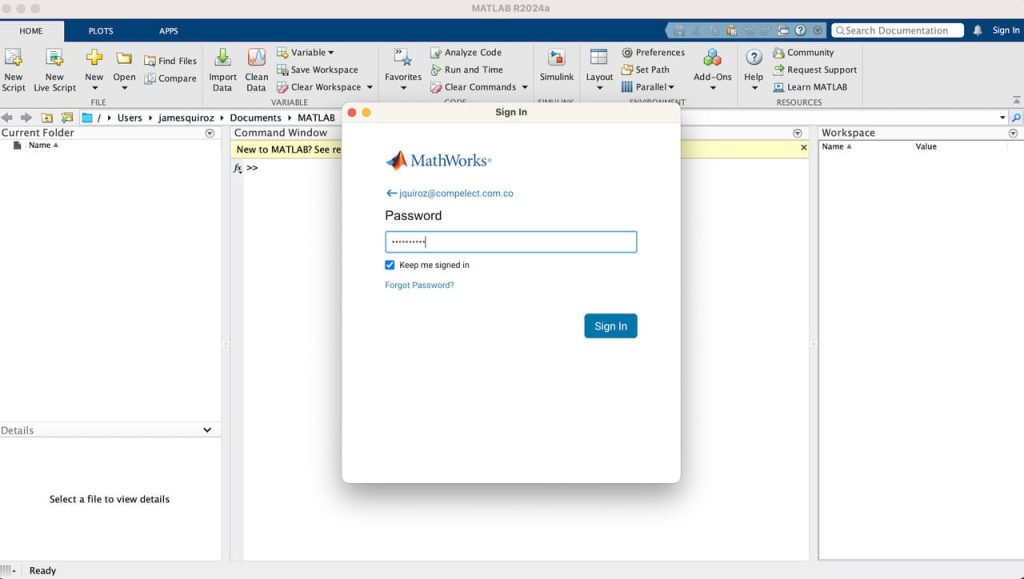The height and width of the screenshot is (579, 1024).
Task: Expand Clear Workspace options arrow
Action: pos(370,87)
